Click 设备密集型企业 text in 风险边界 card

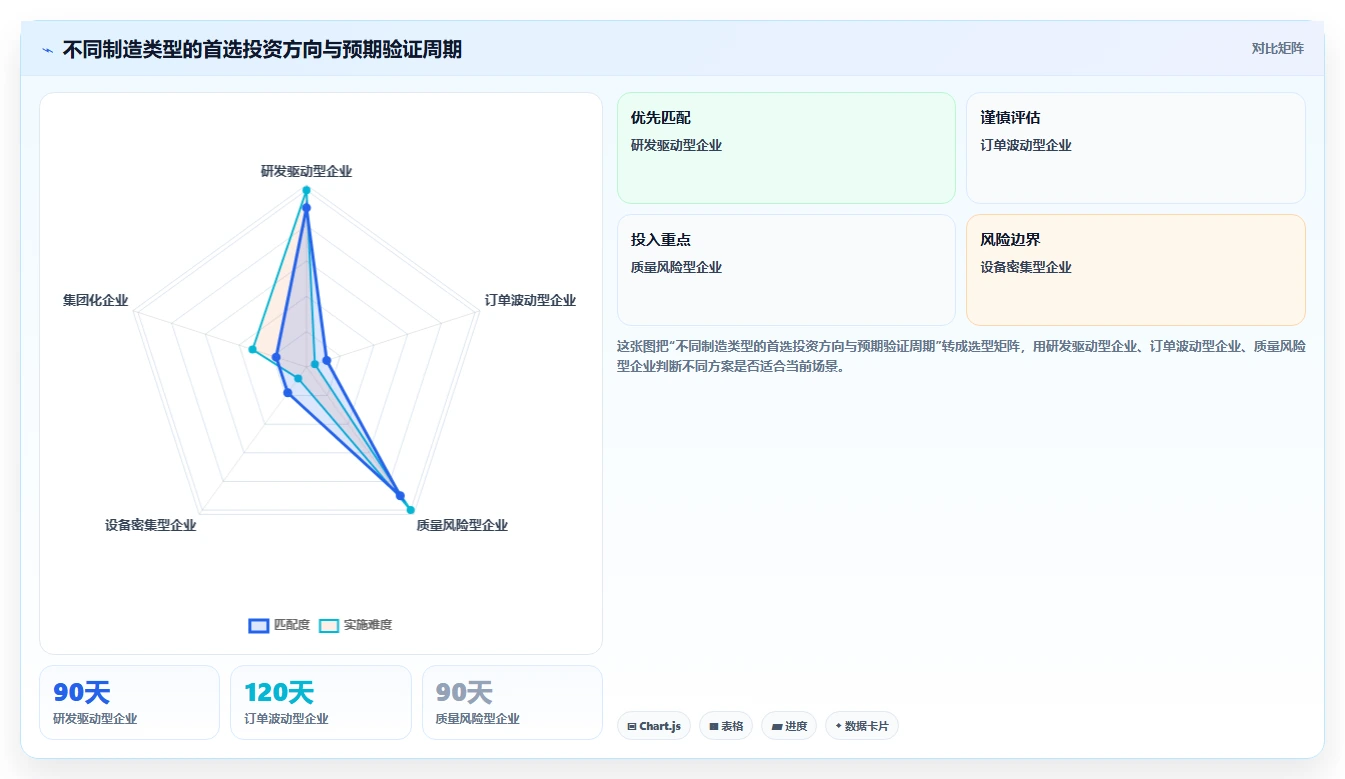click(x=1026, y=267)
